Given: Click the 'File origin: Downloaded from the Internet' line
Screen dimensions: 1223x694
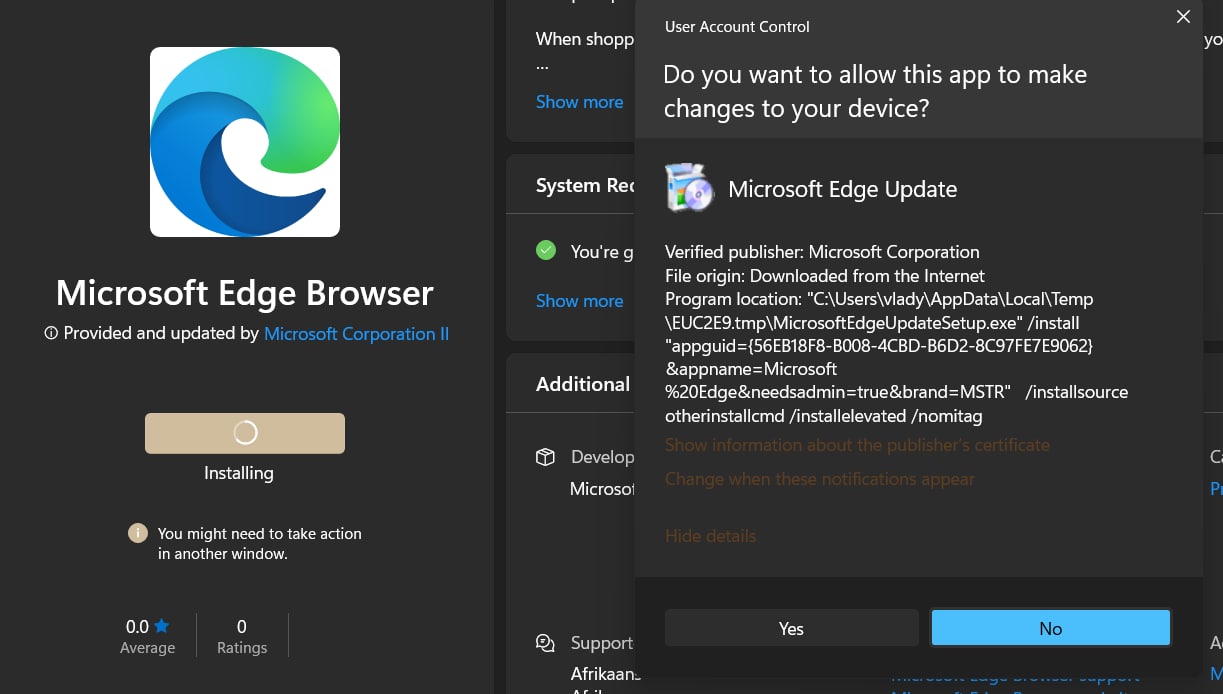Looking at the screenshot, I should click(x=825, y=276).
